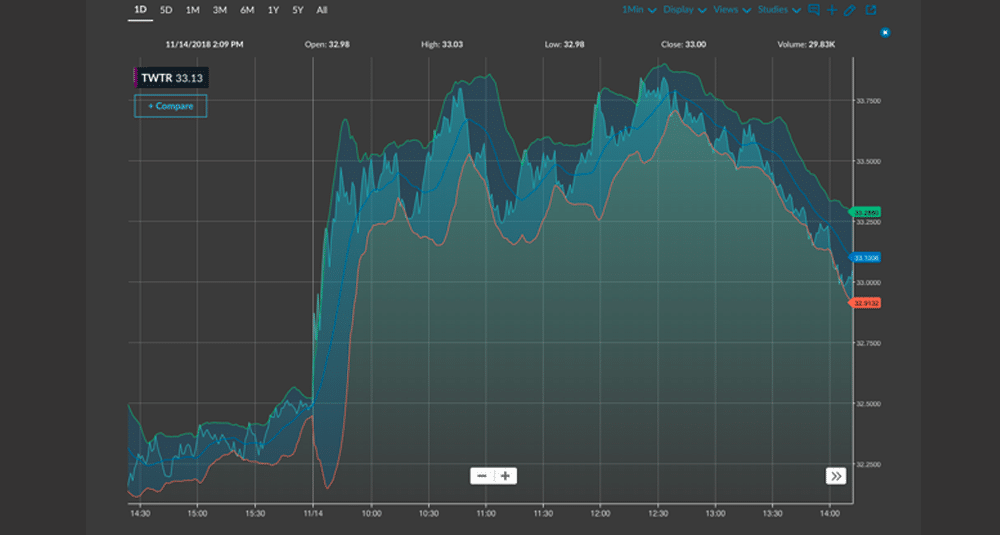Image resolution: width=1000 pixels, height=535 pixels.
Task: Click the 15:30 time axis label
Action: point(255,513)
